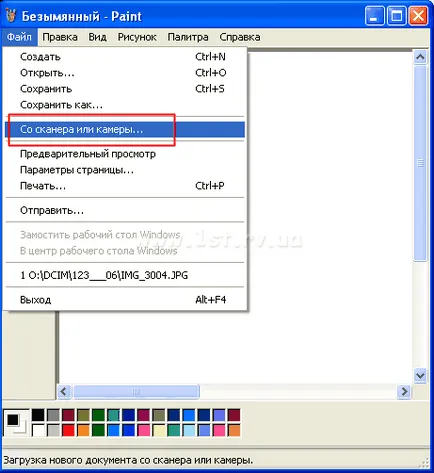Pick the pale yellow palette swatch
Image resolution: width=434 pixels, height=473 pixels.
coord(159,430)
